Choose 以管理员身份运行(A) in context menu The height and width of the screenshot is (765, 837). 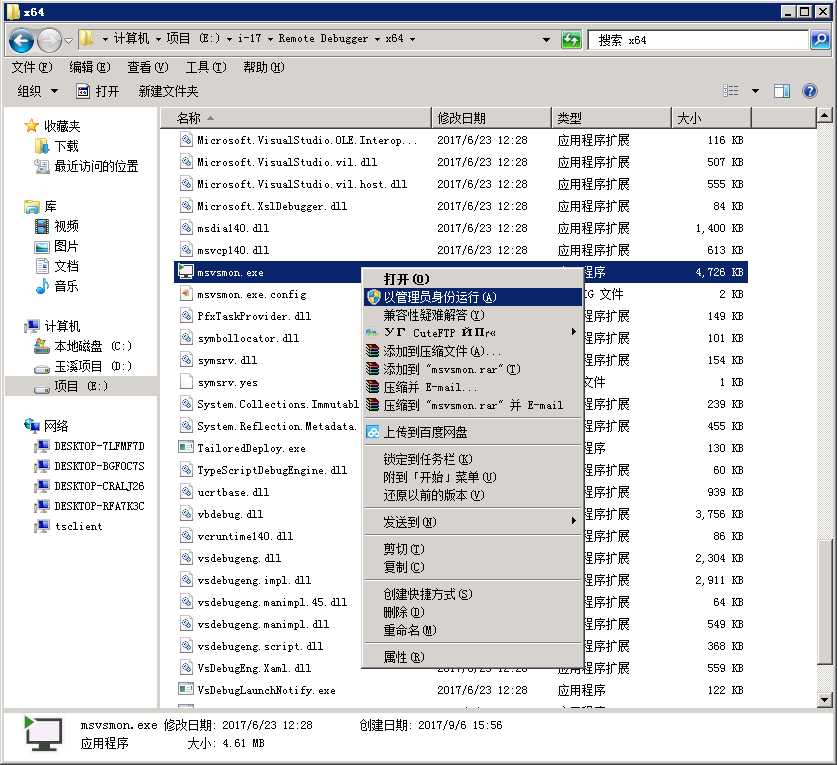[x=472, y=297]
